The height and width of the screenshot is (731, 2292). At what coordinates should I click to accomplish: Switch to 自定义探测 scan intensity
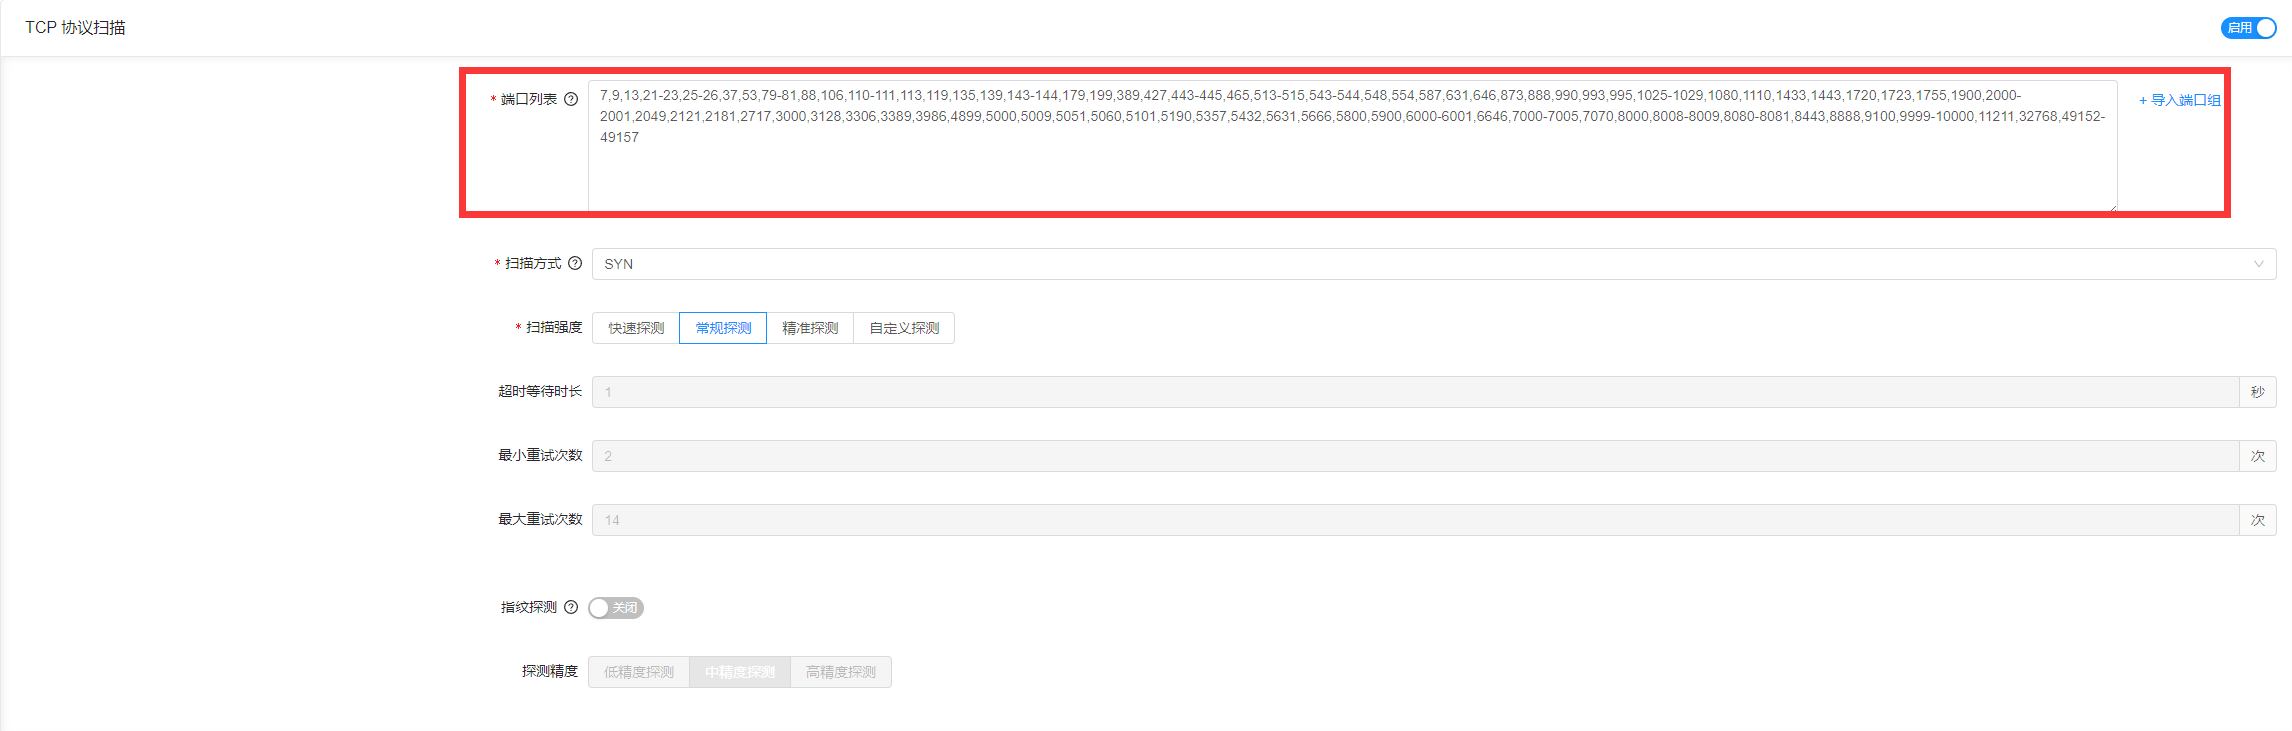click(x=904, y=328)
